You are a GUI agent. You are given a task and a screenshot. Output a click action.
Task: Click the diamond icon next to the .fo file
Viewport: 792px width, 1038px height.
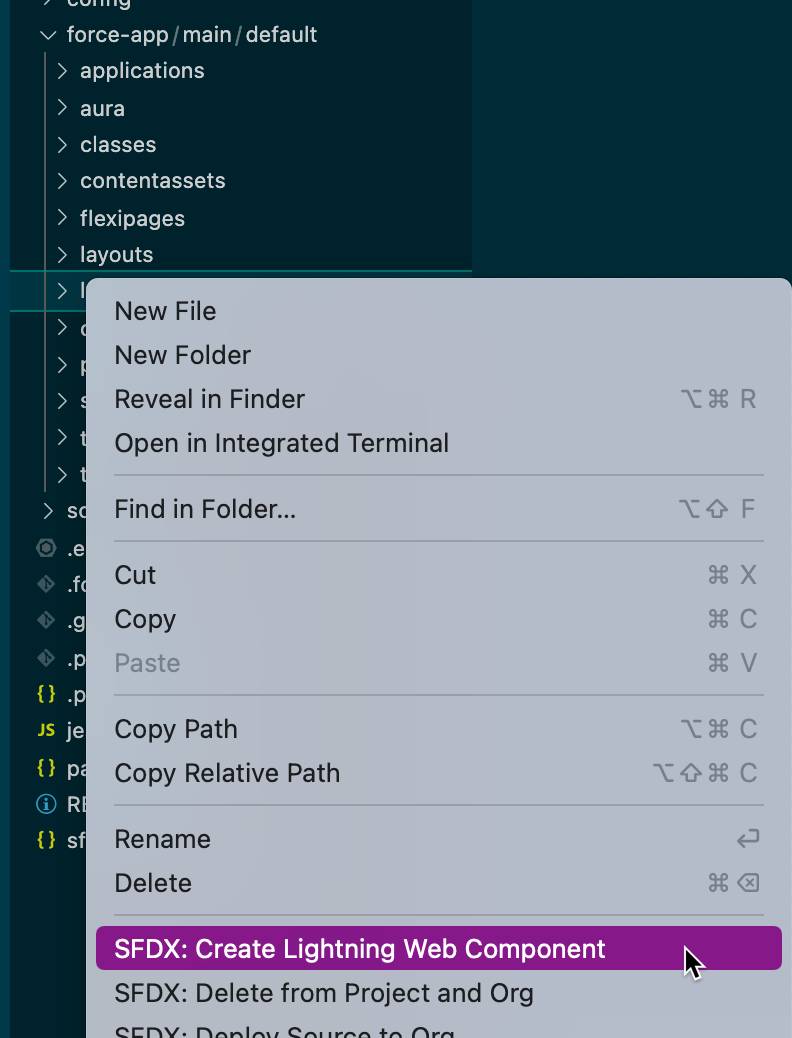(46, 584)
